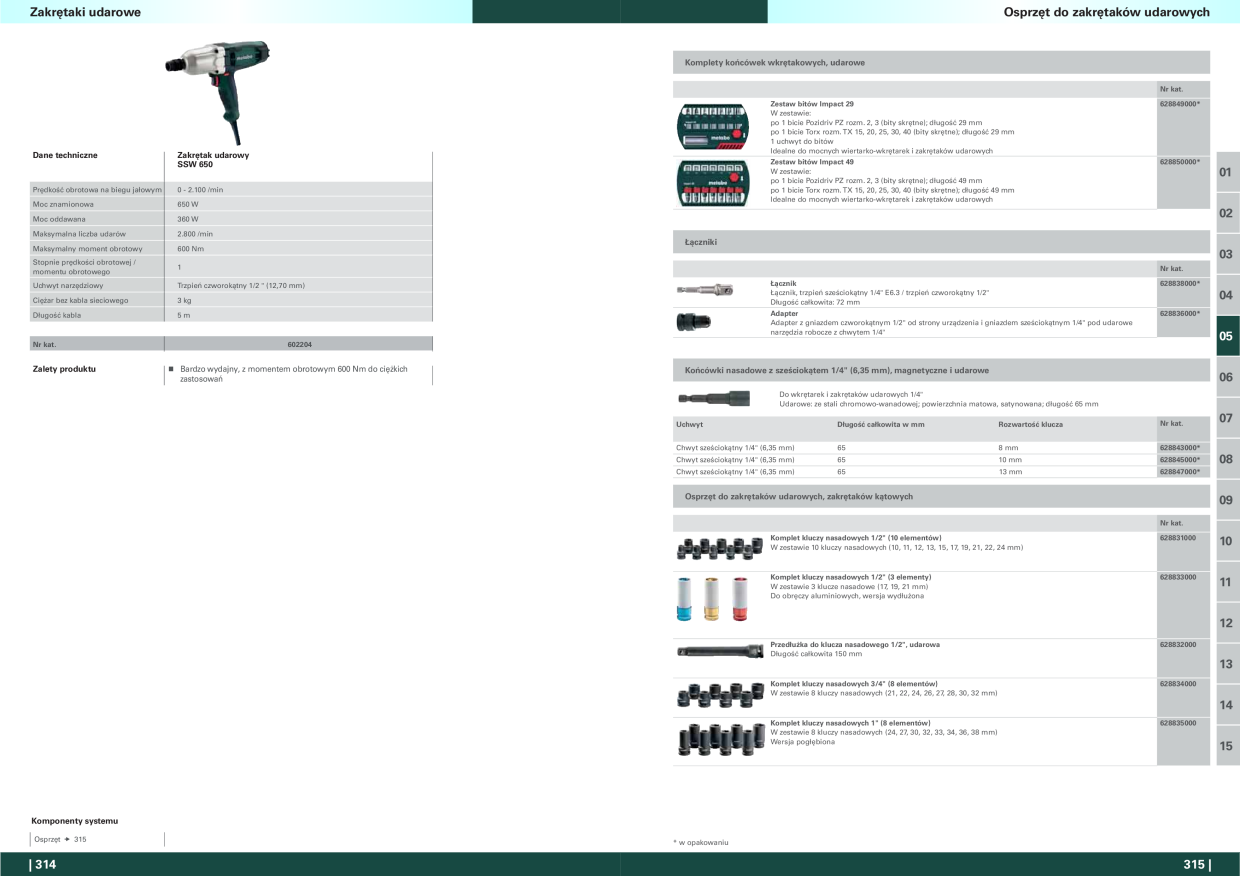Viewport: 1240px width, 876px height.
Task: Open chapter tab 12
Action: (x=1227, y=623)
